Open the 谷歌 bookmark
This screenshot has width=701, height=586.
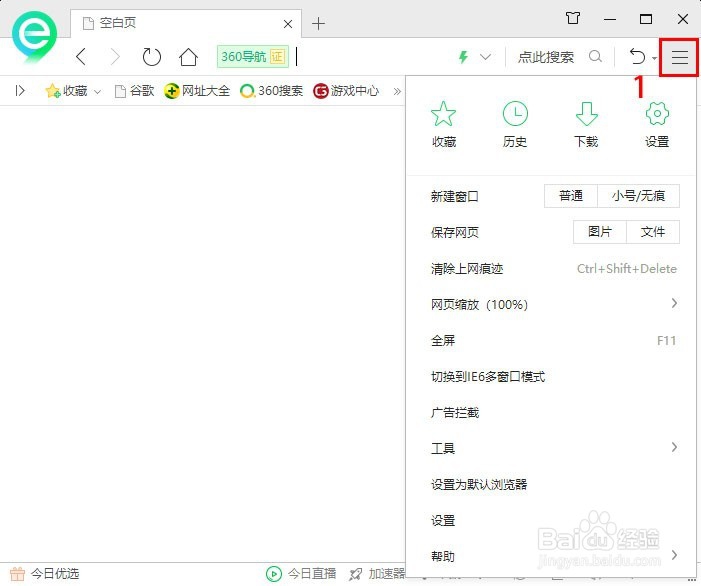click(135, 91)
